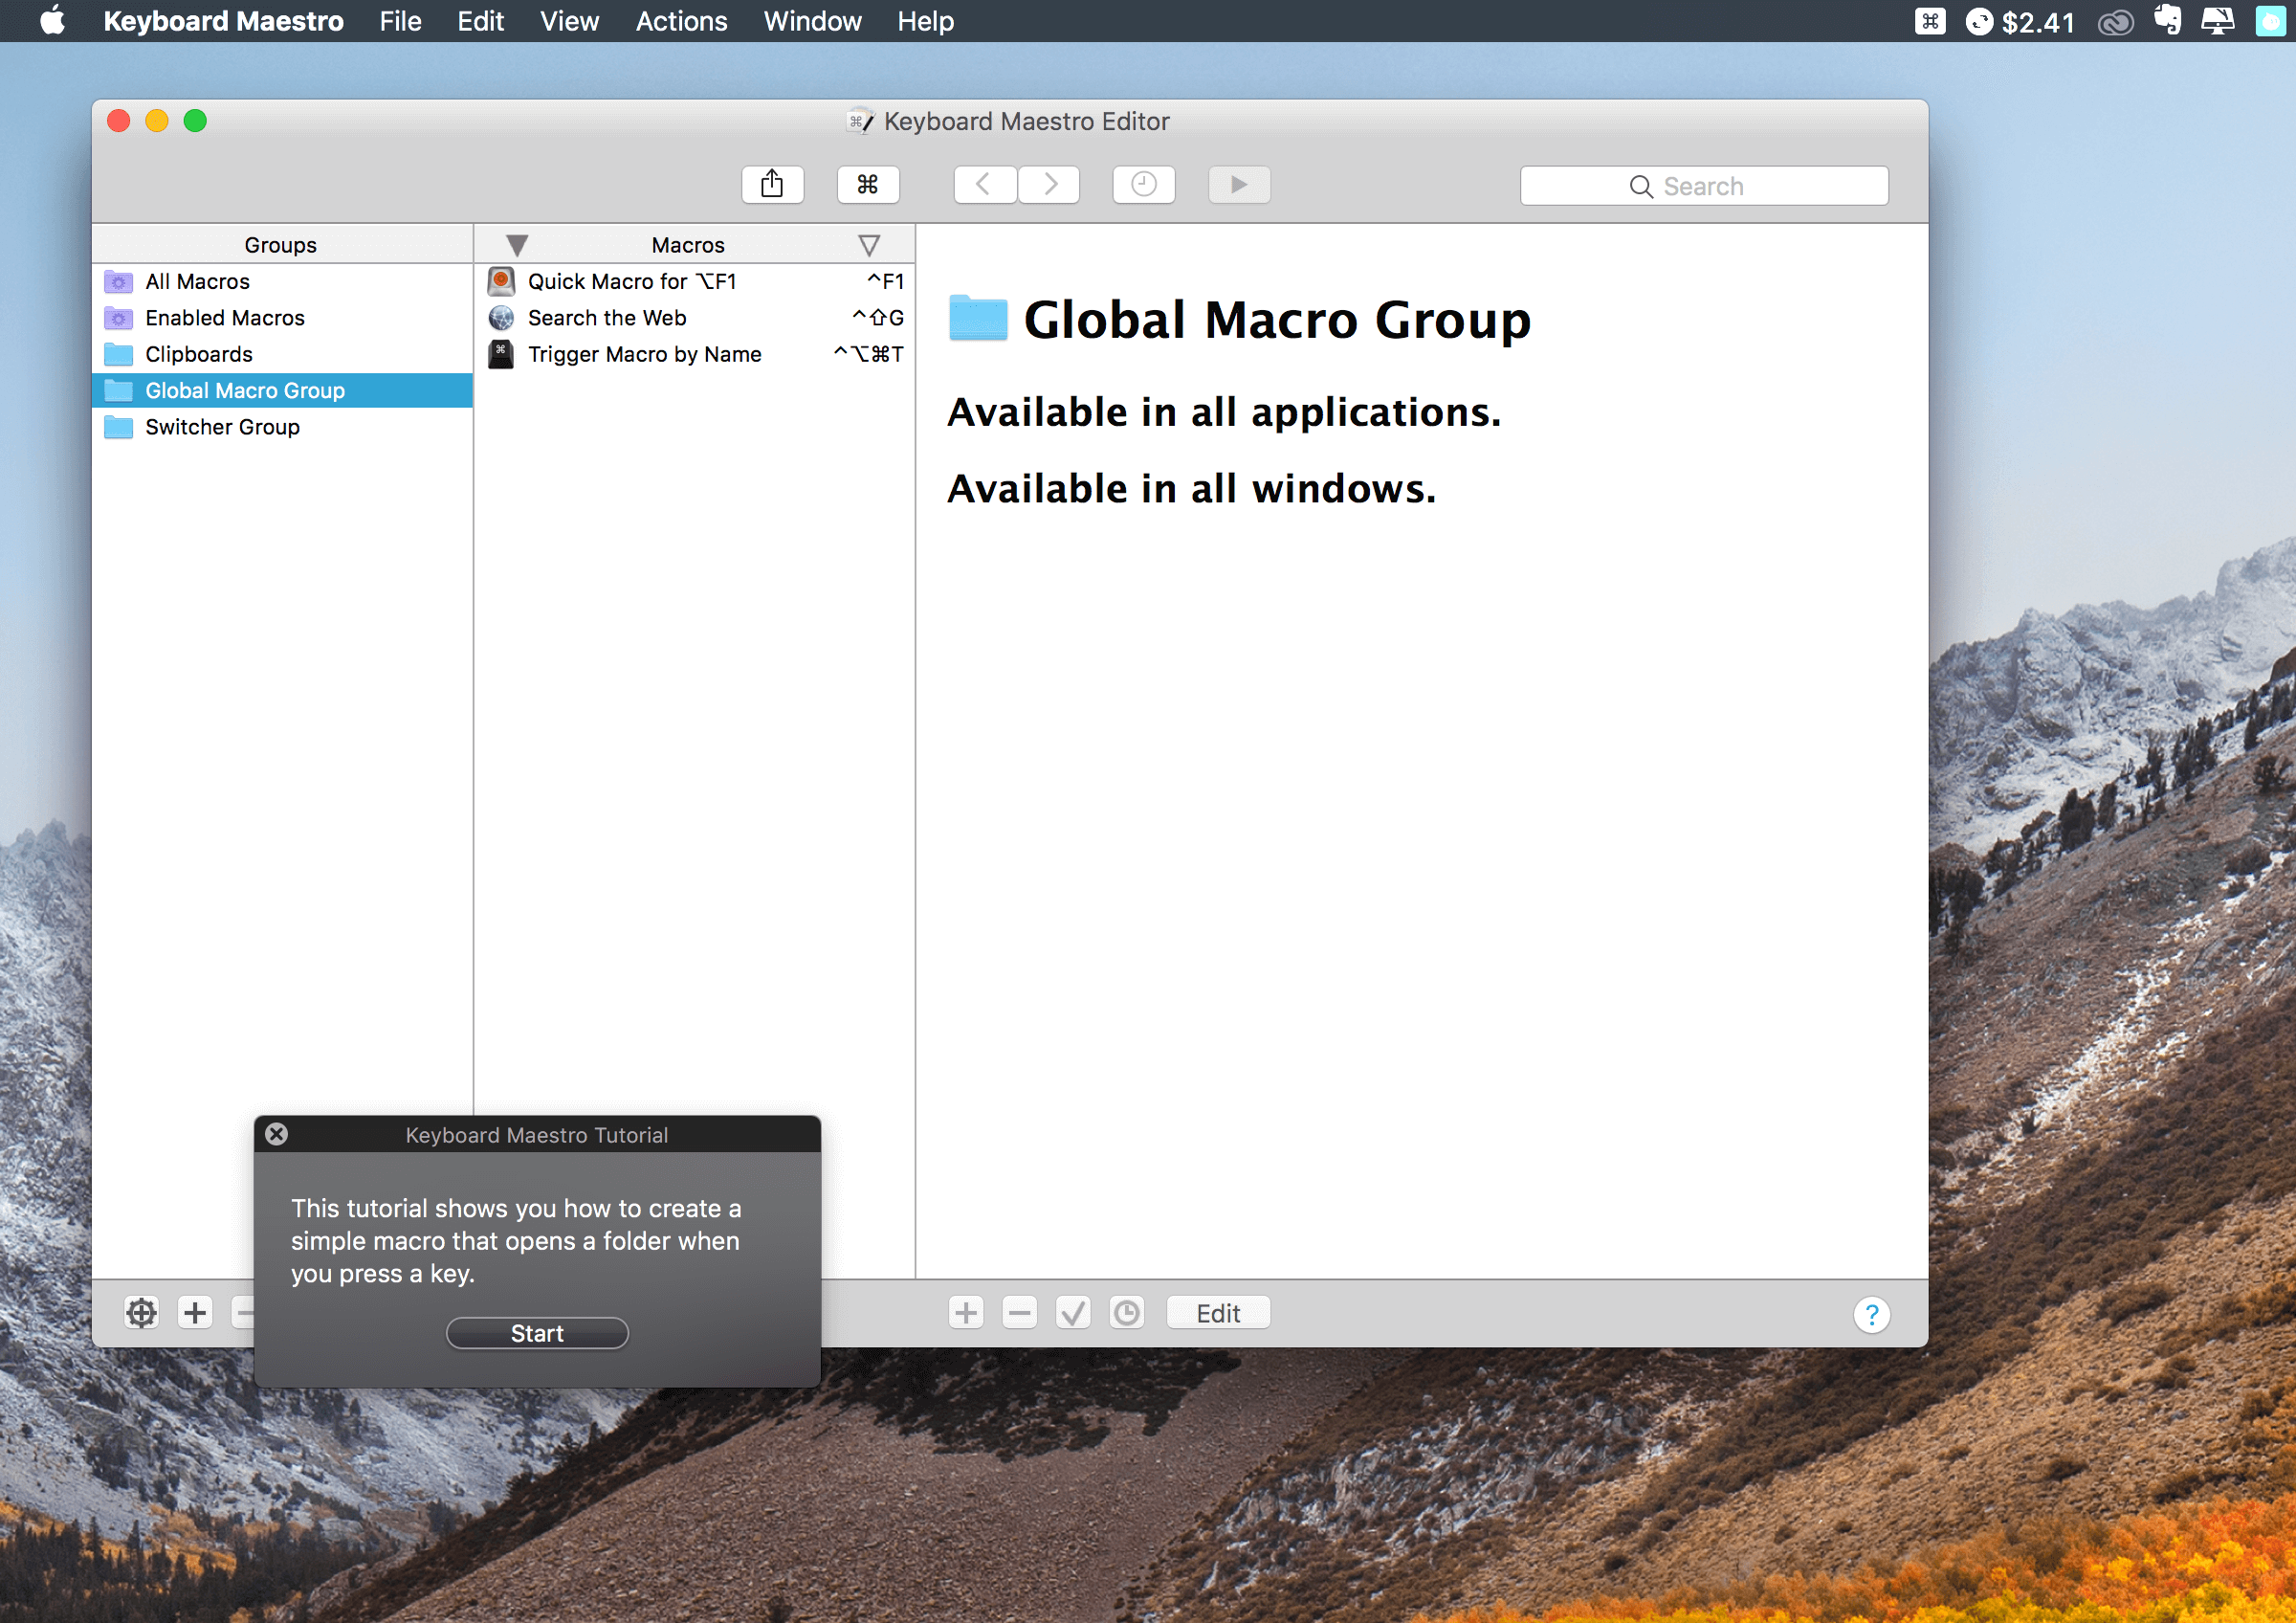Viewport: 2296px width, 1623px height.
Task: Click the Keyboard Maestro status menu bar icon
Action: click(x=1930, y=21)
